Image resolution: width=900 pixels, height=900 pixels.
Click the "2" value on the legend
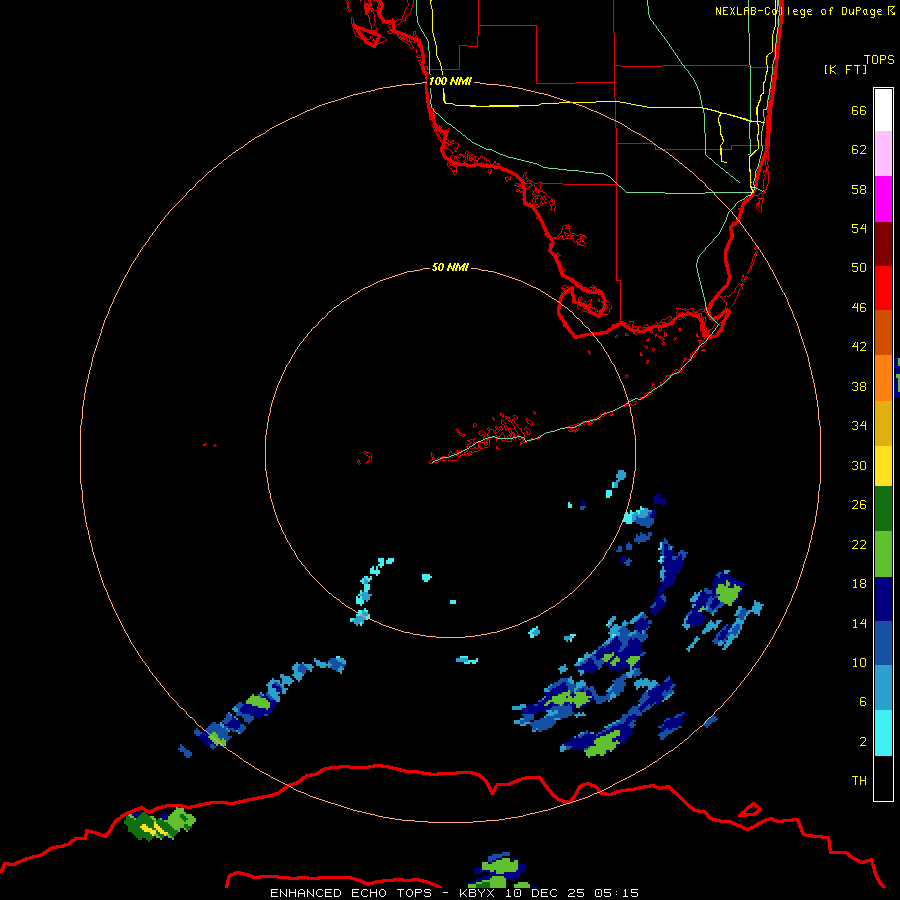coord(862,741)
